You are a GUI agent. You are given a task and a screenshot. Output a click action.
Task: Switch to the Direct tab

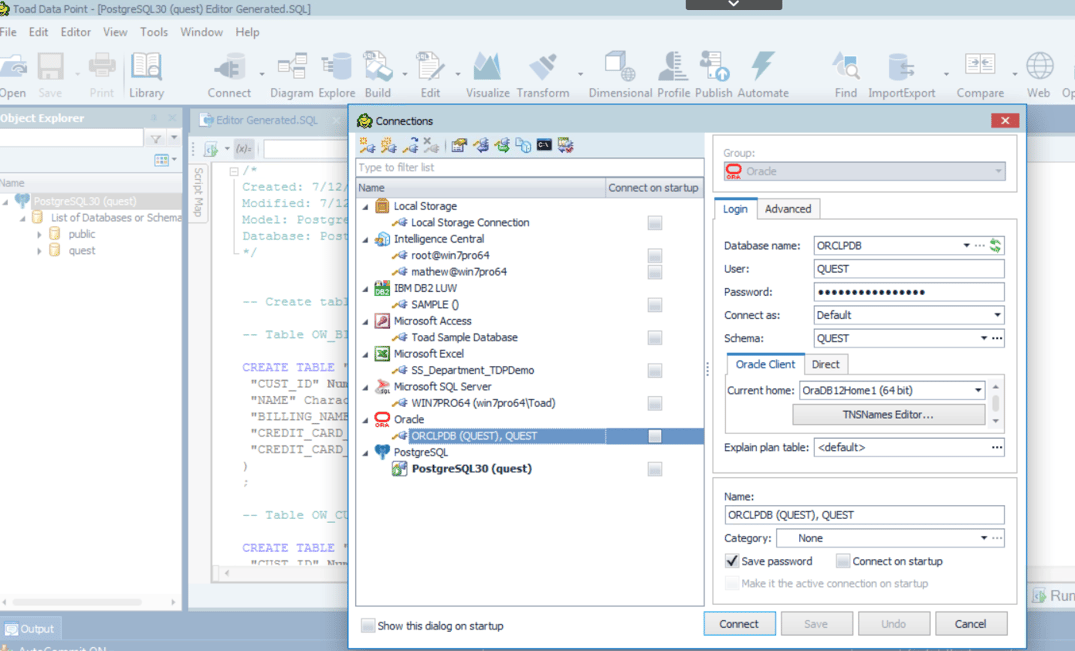825,365
